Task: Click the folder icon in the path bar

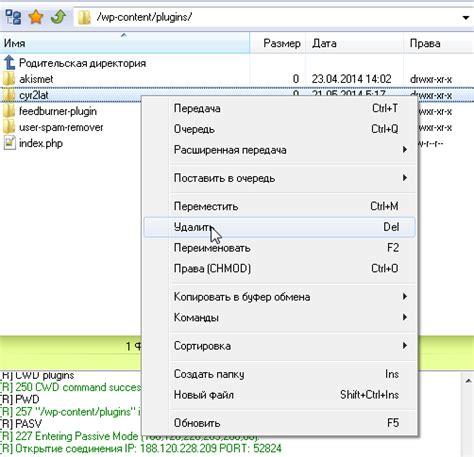Action: pos(84,17)
